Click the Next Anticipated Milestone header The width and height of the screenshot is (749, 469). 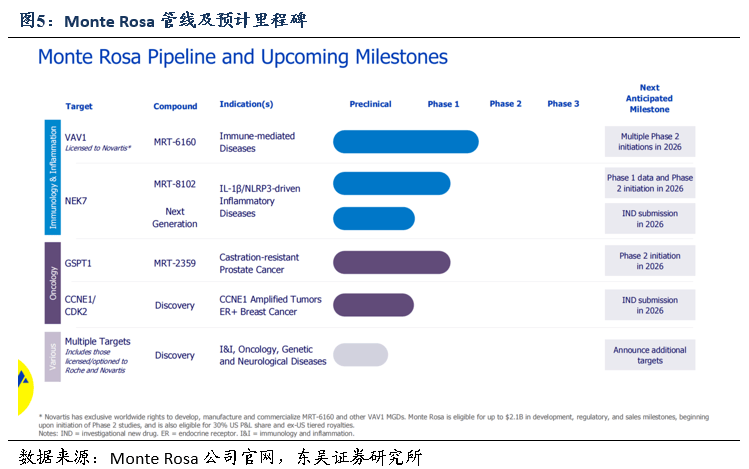pos(649,98)
